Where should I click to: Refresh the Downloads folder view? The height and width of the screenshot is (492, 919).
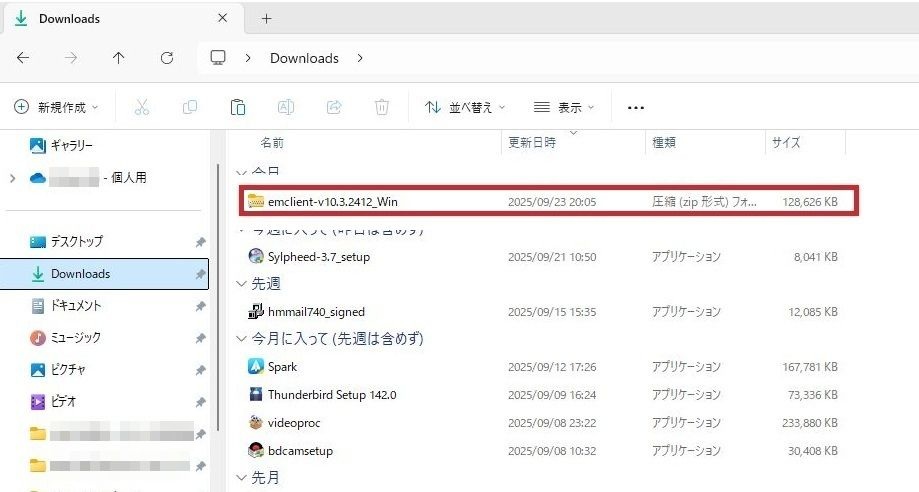pyautogui.click(x=167, y=58)
